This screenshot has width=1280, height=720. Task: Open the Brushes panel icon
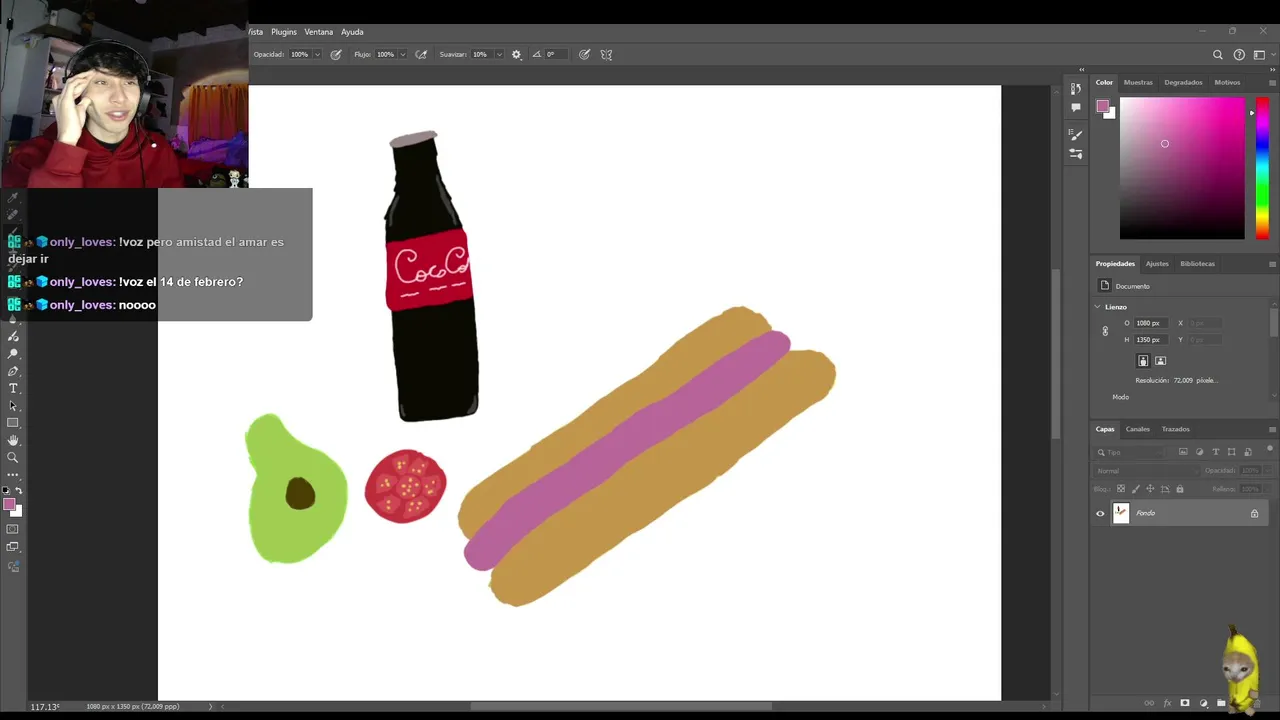[x=1076, y=133]
